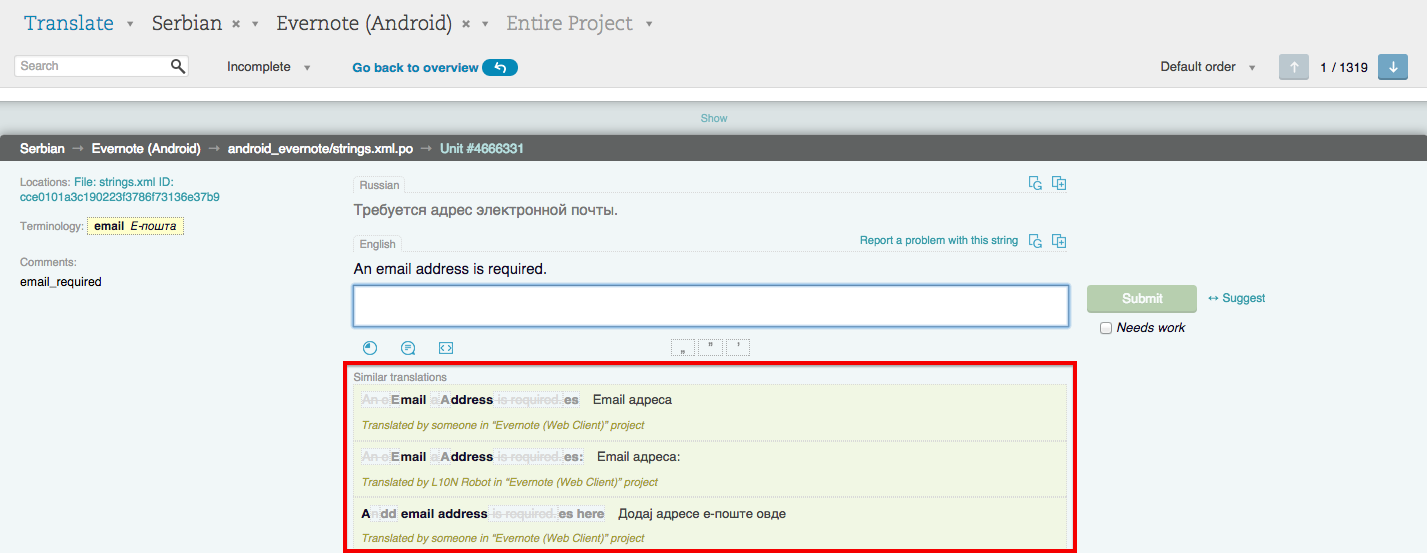Image resolution: width=1427 pixels, height=553 pixels.
Task: Click the translation input text area
Action: pyautogui.click(x=710, y=306)
